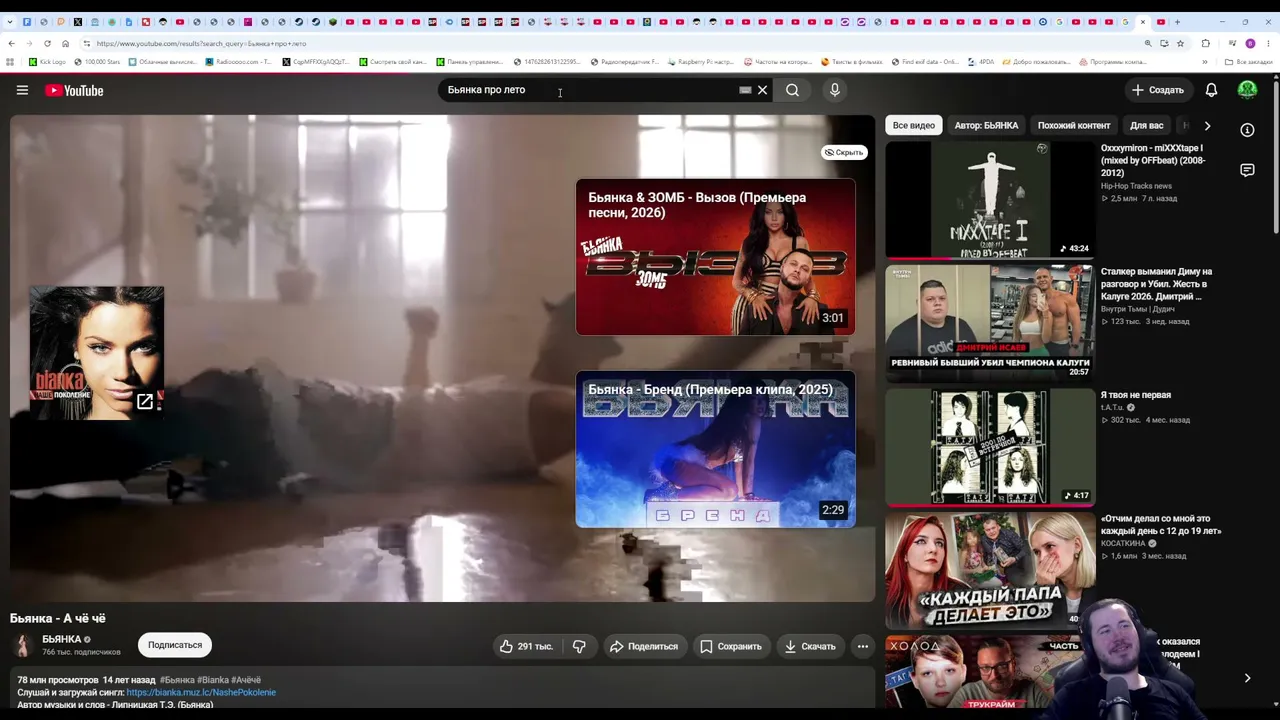Reload the current page
Viewport: 1280px width, 720px height.
pos(47,43)
